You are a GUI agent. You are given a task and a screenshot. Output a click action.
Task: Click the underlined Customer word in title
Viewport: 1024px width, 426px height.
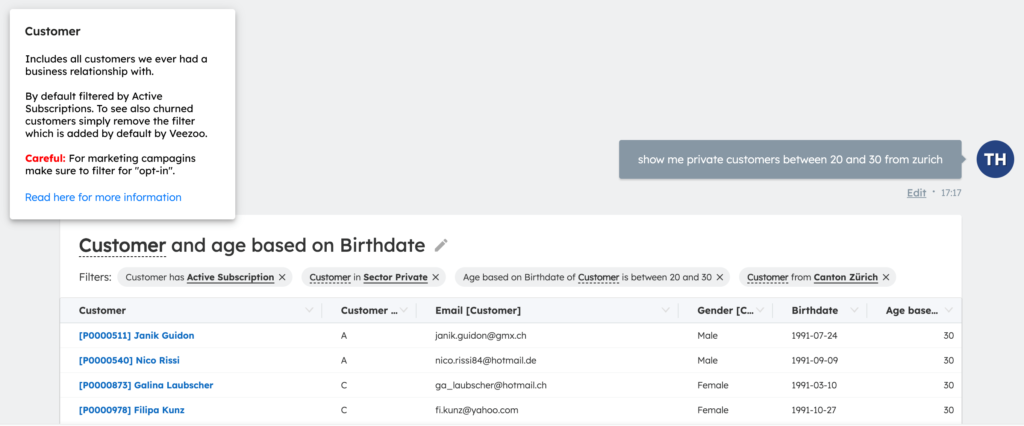coord(122,245)
